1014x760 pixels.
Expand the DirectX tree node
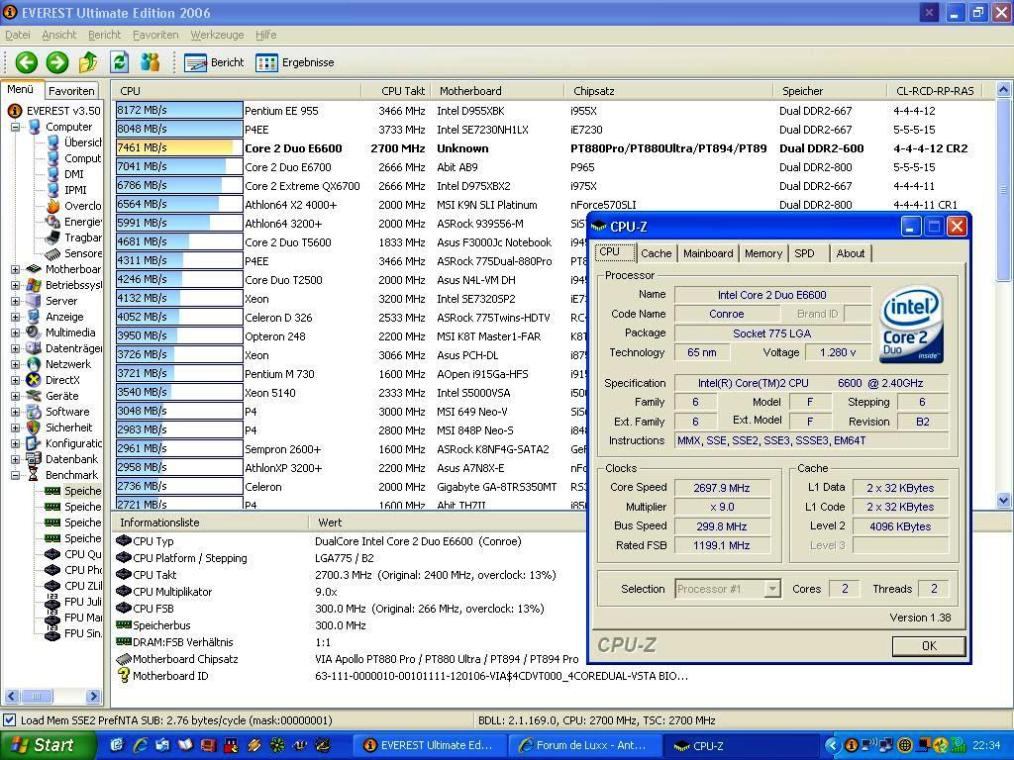[x=15, y=380]
